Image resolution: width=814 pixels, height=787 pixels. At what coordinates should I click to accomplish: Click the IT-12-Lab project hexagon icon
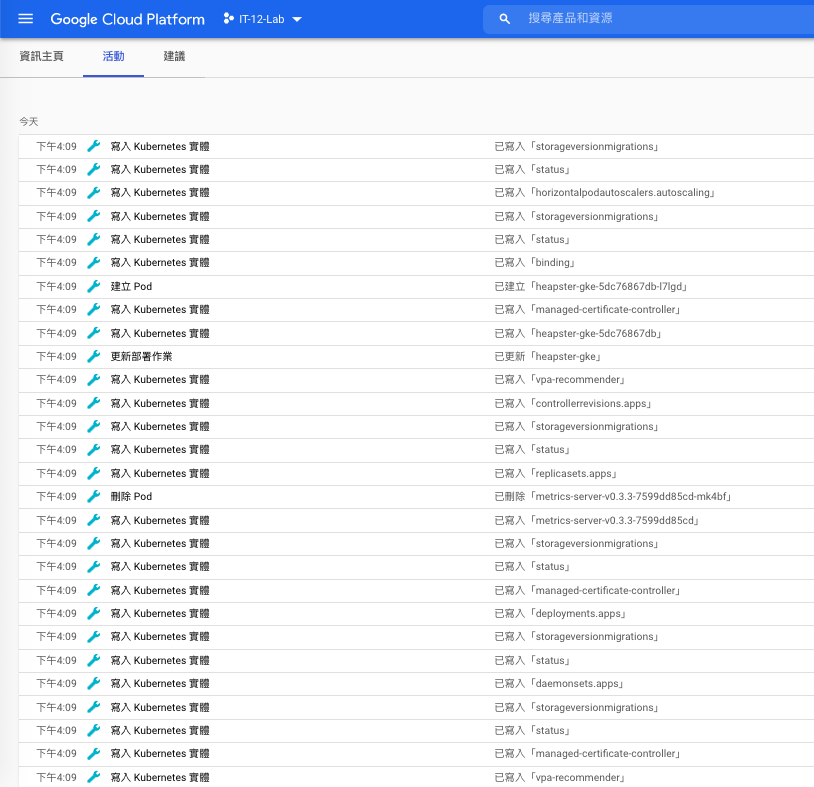228,19
